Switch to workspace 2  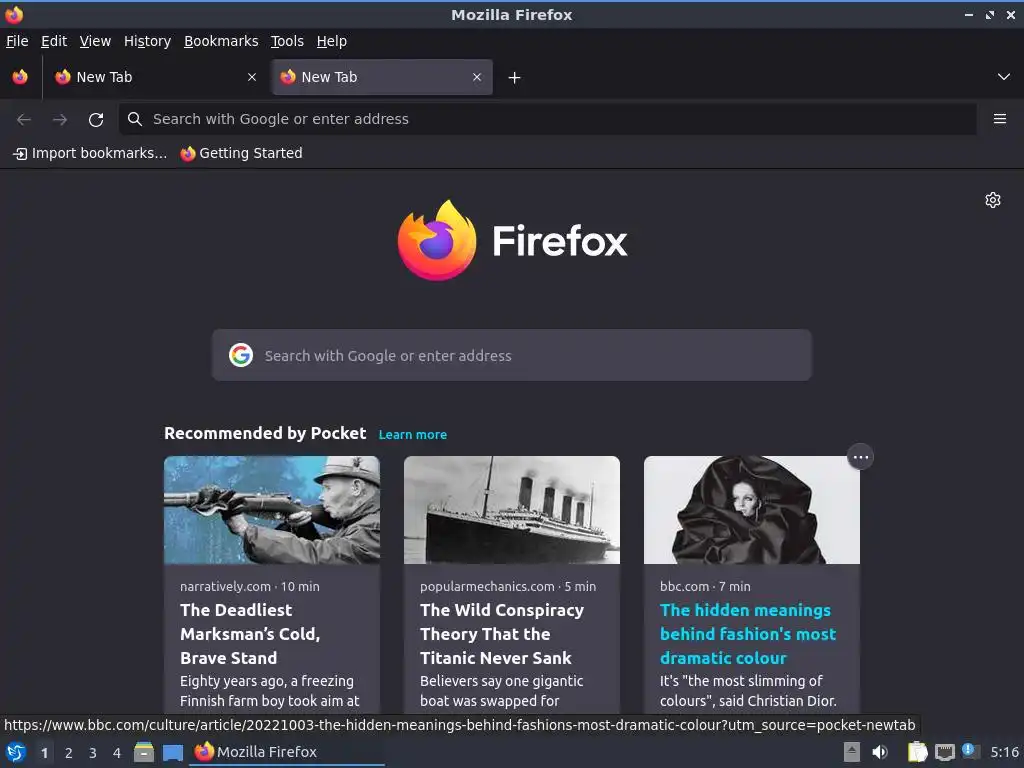[69, 753]
